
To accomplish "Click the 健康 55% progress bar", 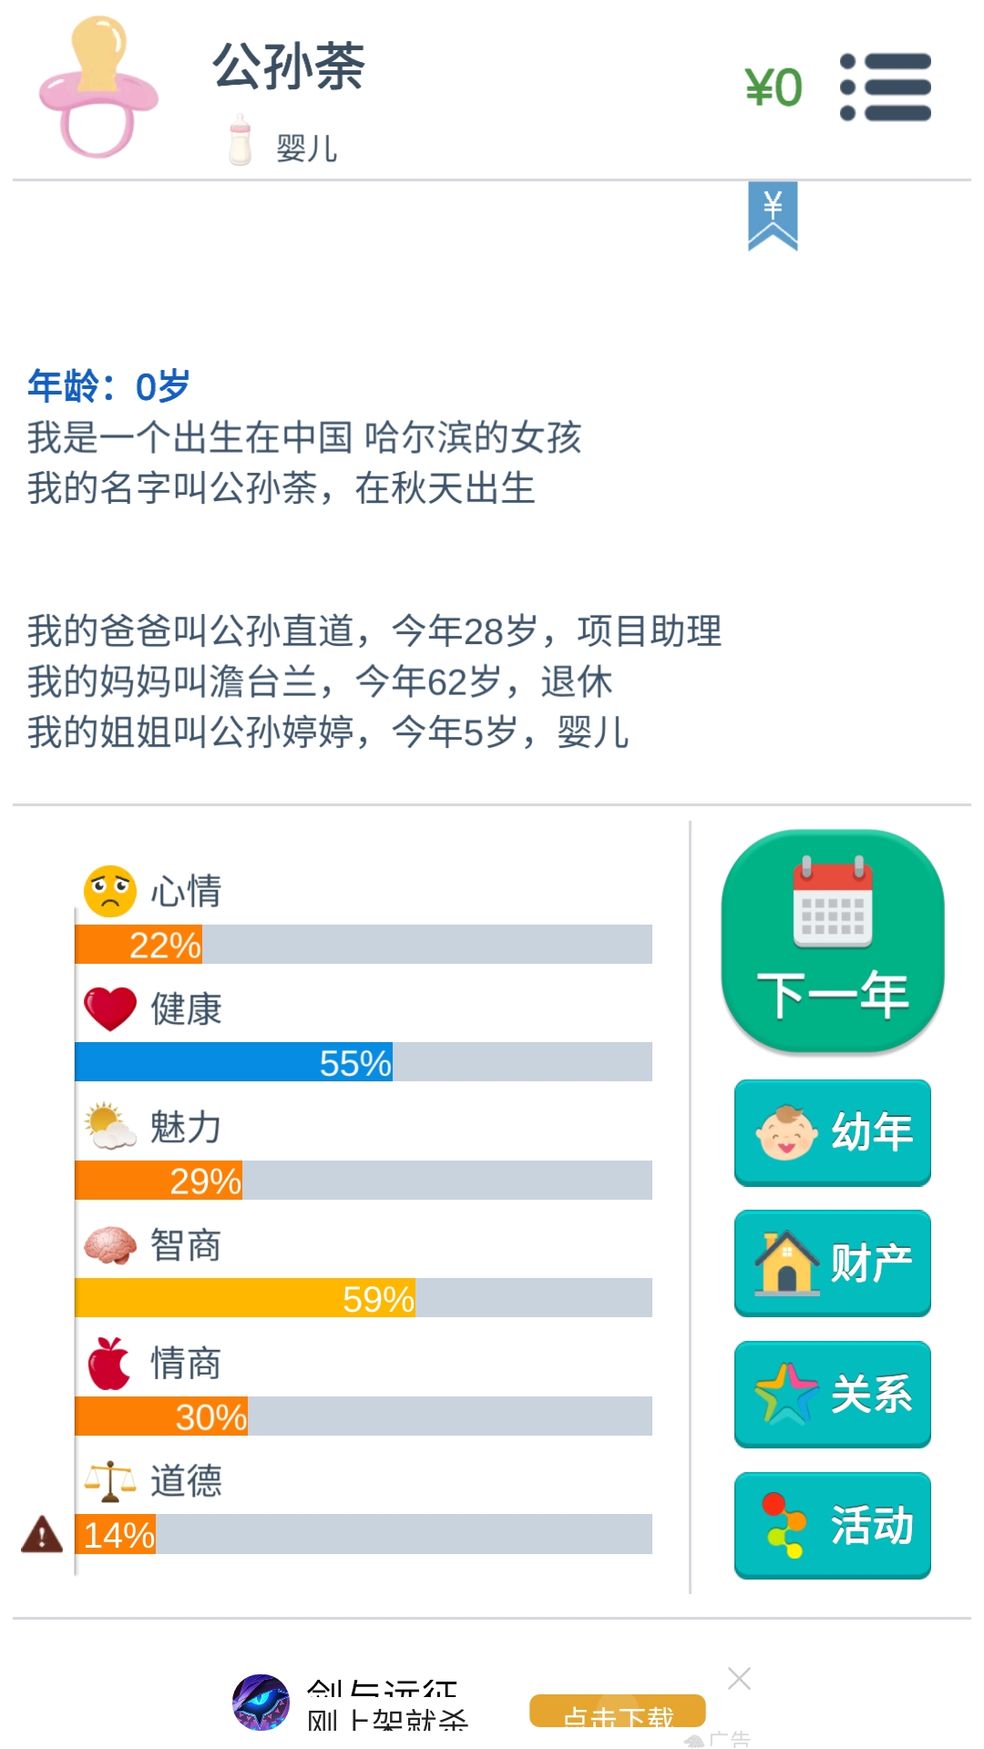I will click(363, 1062).
